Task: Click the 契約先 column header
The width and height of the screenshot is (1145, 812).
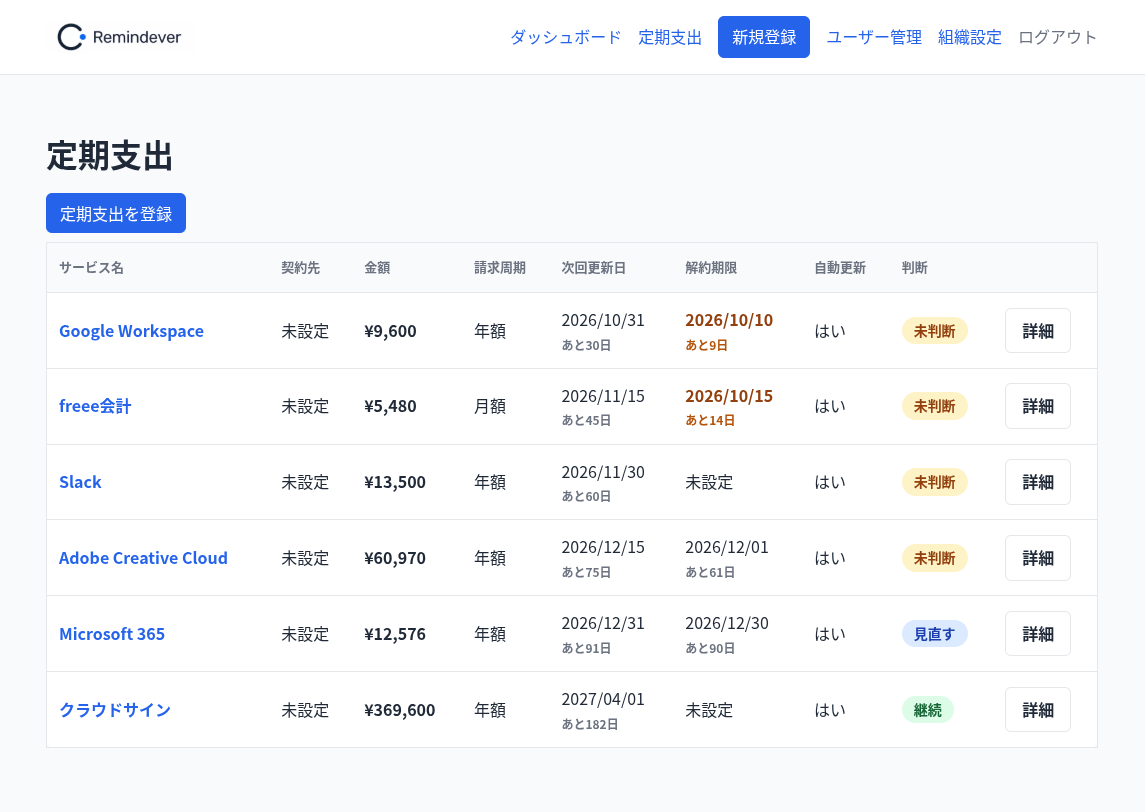Action: coord(301,268)
